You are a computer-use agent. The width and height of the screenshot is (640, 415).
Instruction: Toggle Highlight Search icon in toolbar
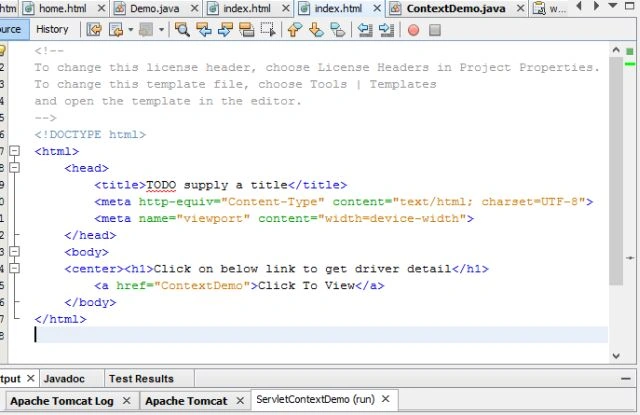click(x=247, y=30)
